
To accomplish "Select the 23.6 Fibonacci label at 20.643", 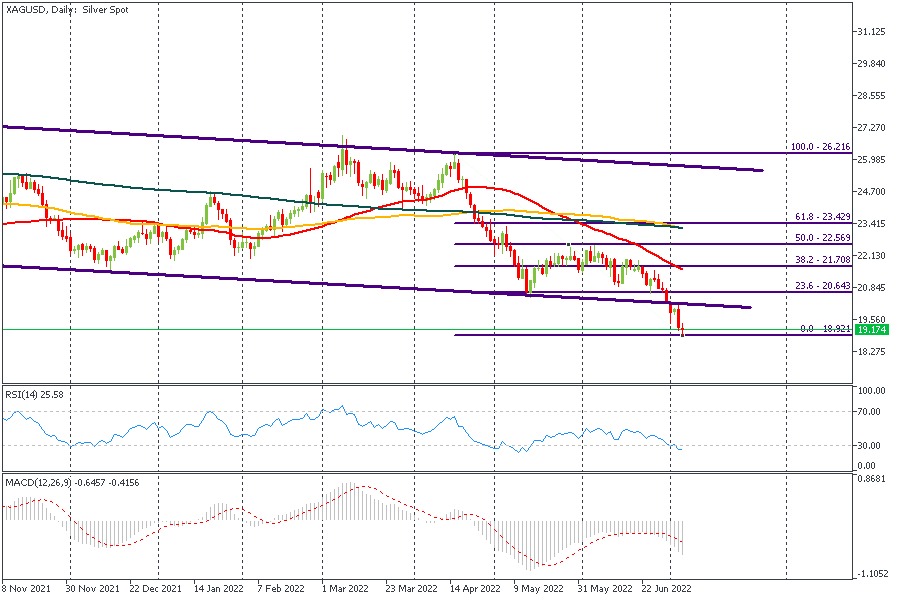I will point(821,286).
